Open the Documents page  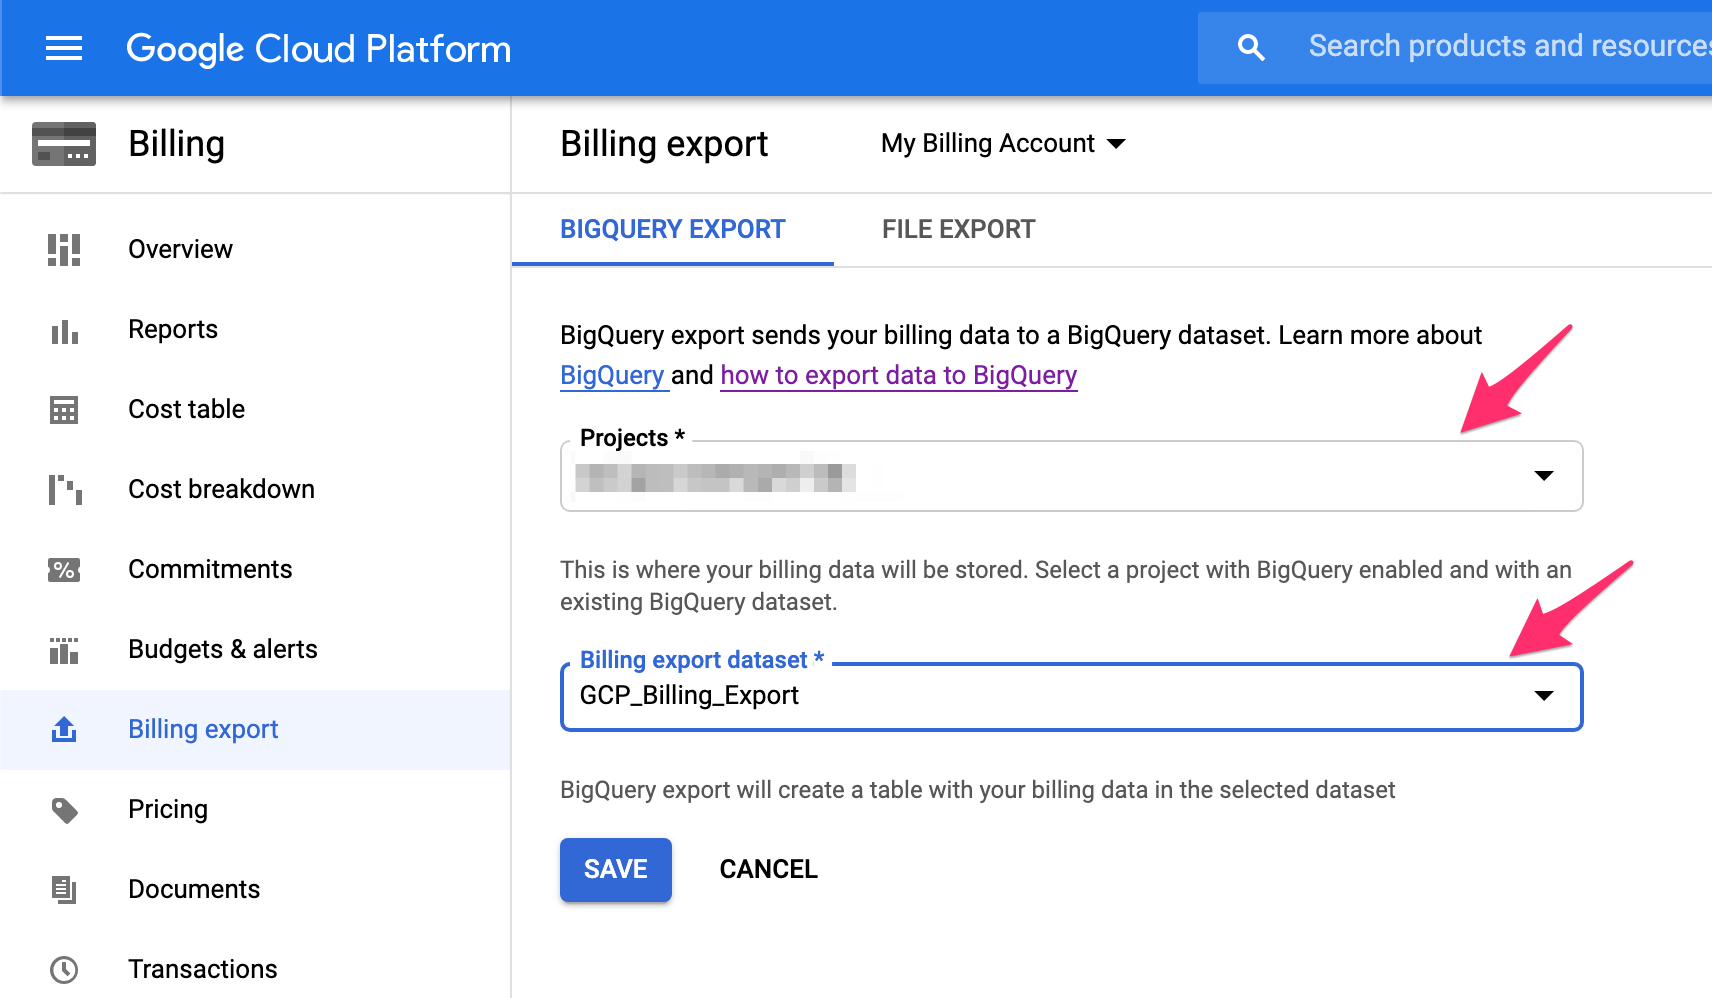pos(194,889)
